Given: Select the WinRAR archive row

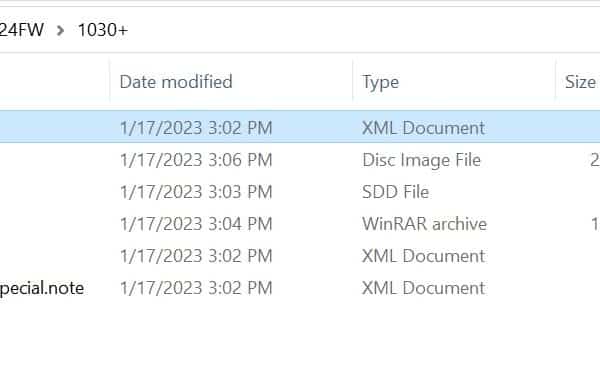Looking at the screenshot, I should coord(300,224).
